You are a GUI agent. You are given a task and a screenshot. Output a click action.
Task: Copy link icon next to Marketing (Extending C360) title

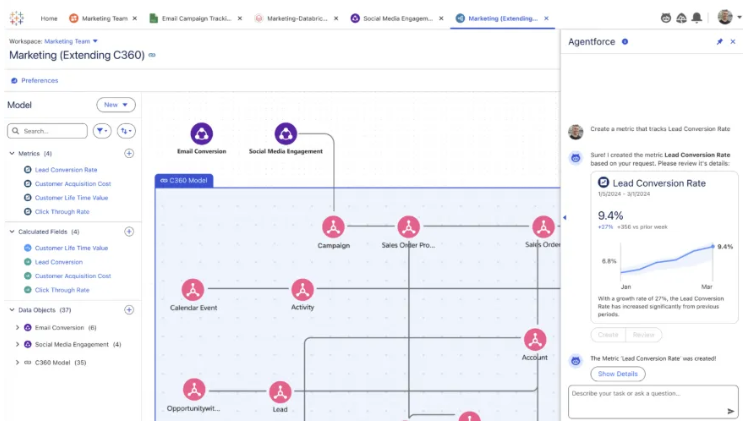(152, 55)
